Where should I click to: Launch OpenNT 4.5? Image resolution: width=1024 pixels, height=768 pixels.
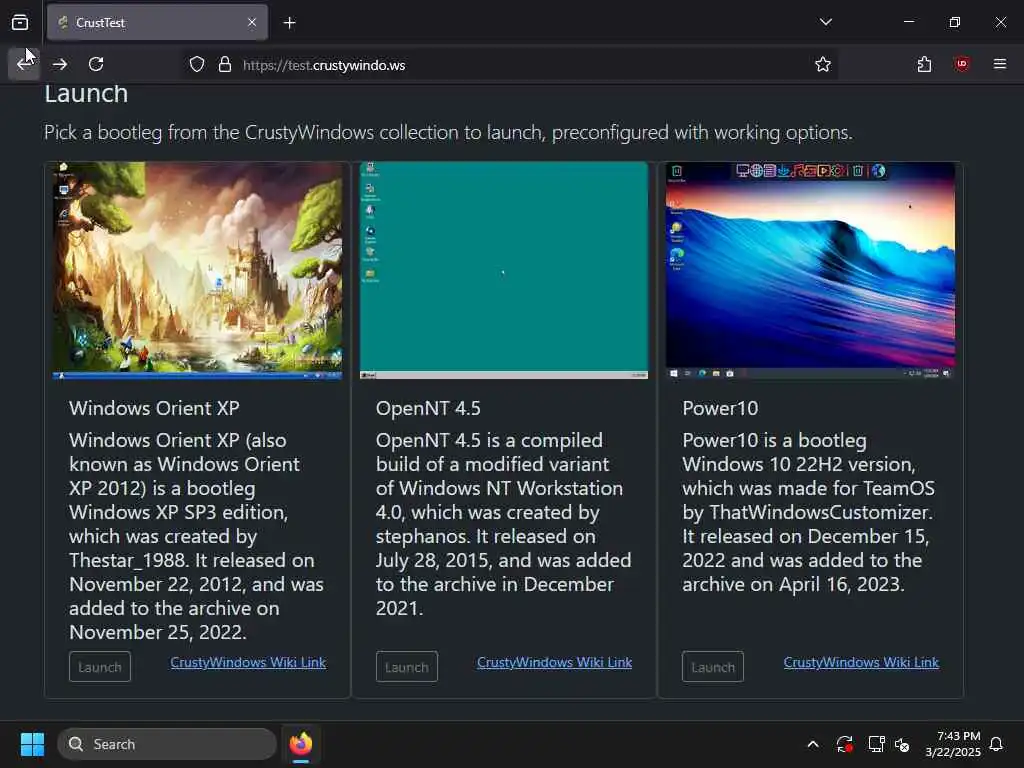coord(407,667)
